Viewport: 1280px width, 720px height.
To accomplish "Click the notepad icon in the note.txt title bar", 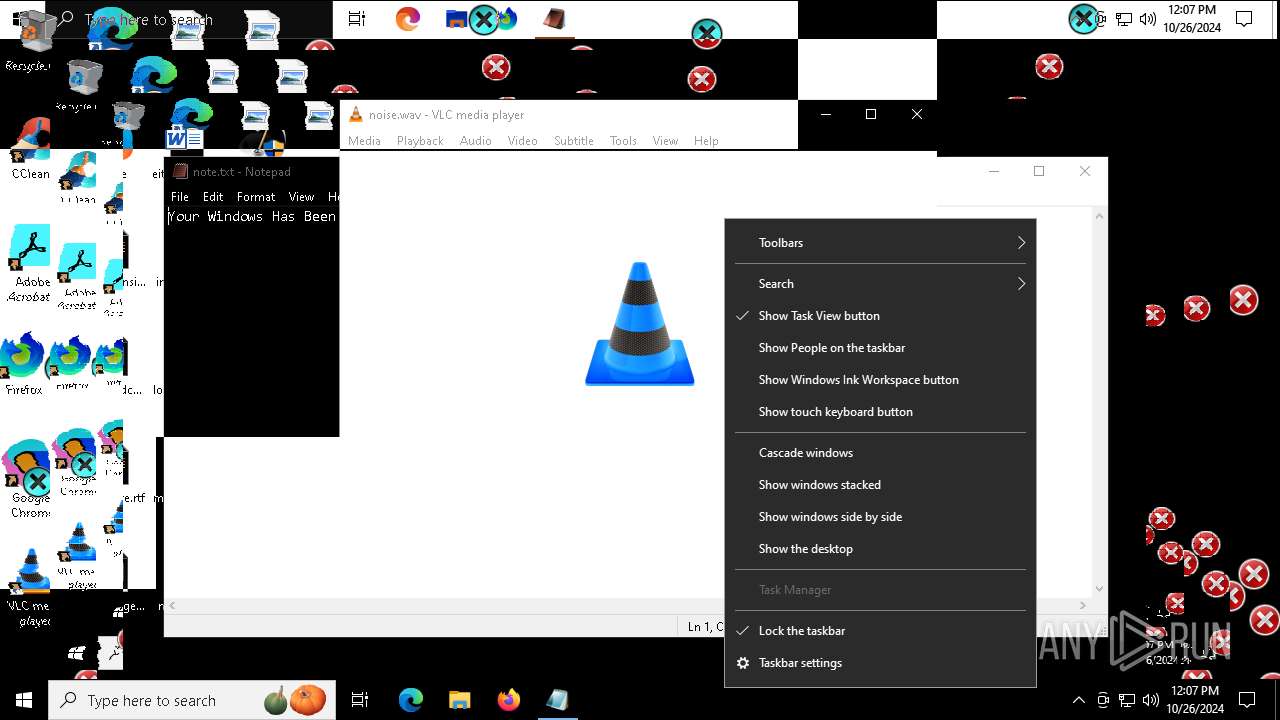I will (x=180, y=171).
